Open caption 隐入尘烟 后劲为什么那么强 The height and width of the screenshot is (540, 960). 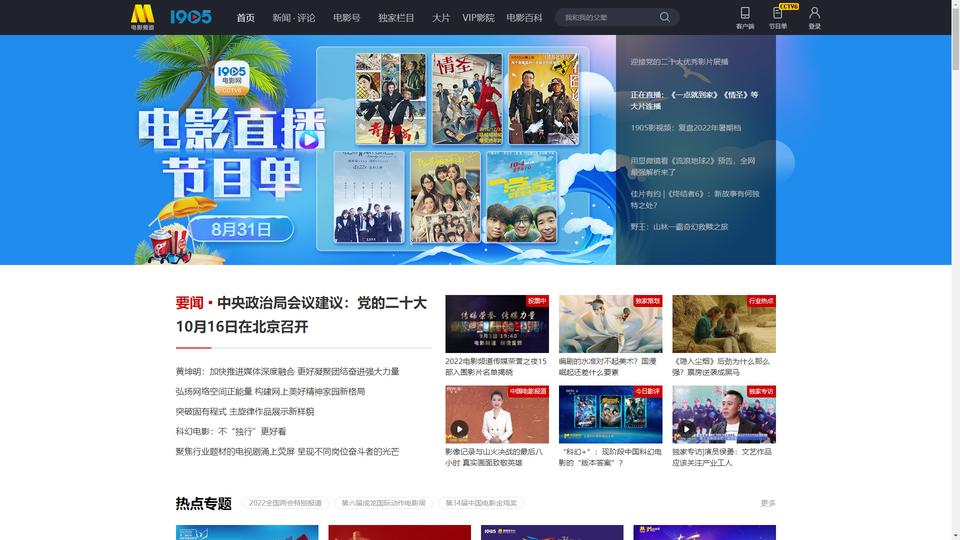721,367
